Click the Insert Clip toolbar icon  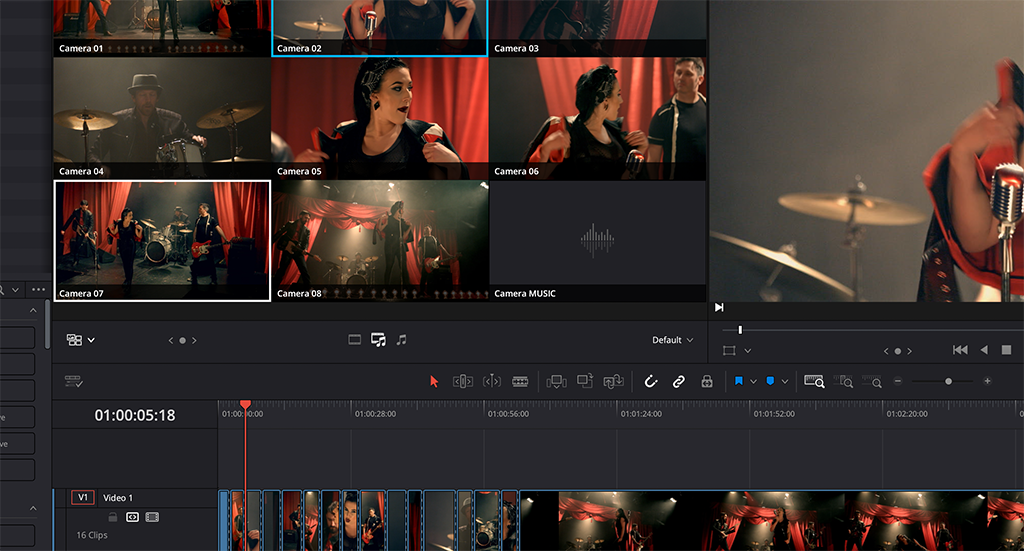tap(557, 381)
